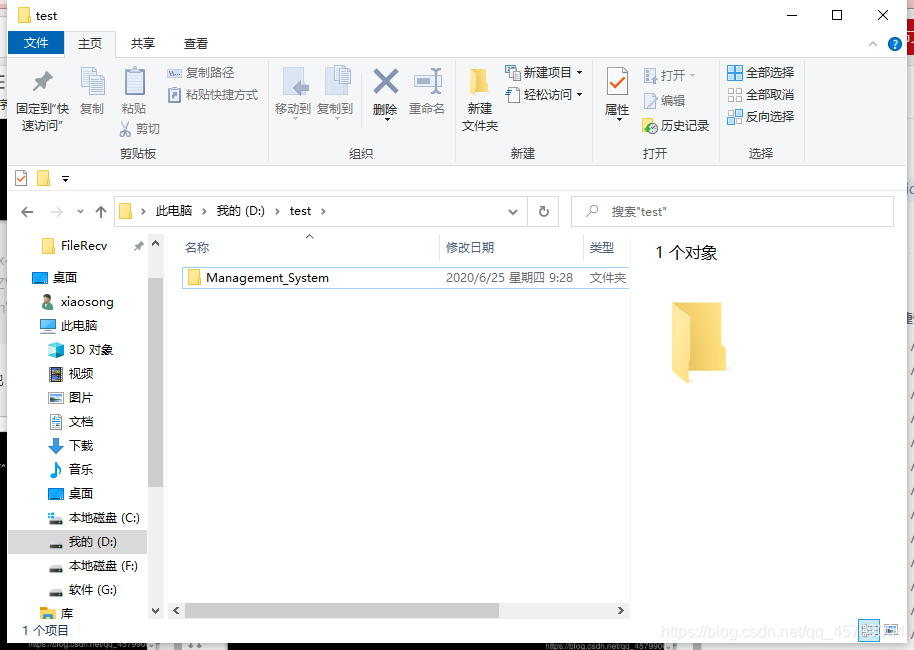Toggle the checkbox in quick access toolbar

point(21,177)
